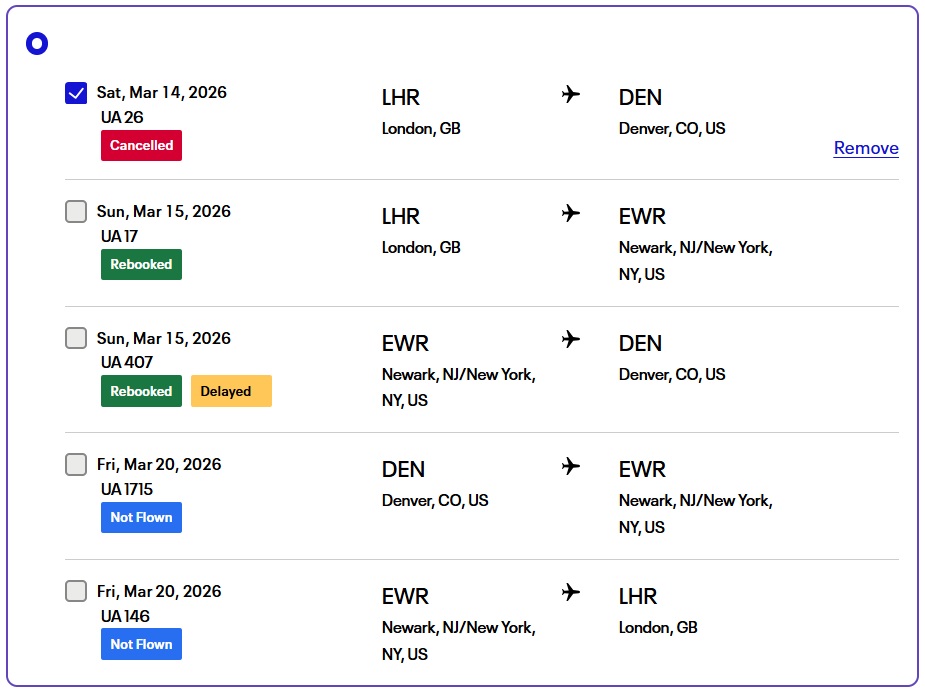The image size is (925, 695).
Task: Select the UA 1715 flight checkbox
Action: pos(76,465)
